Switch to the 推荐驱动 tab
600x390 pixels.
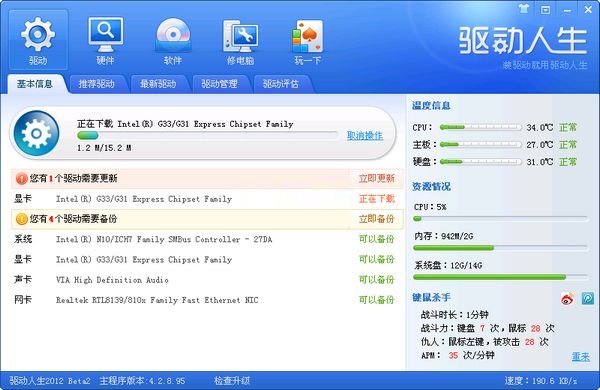(x=96, y=84)
